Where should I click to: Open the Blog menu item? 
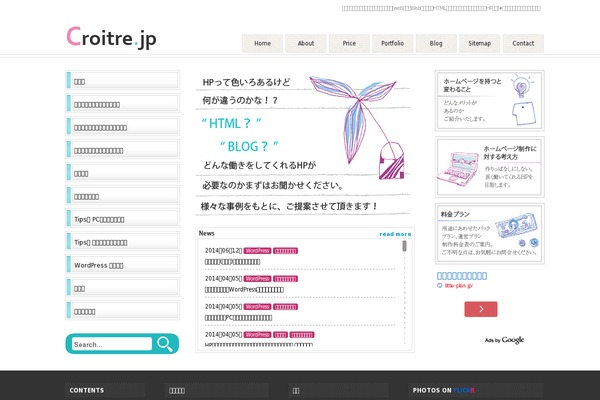click(436, 43)
